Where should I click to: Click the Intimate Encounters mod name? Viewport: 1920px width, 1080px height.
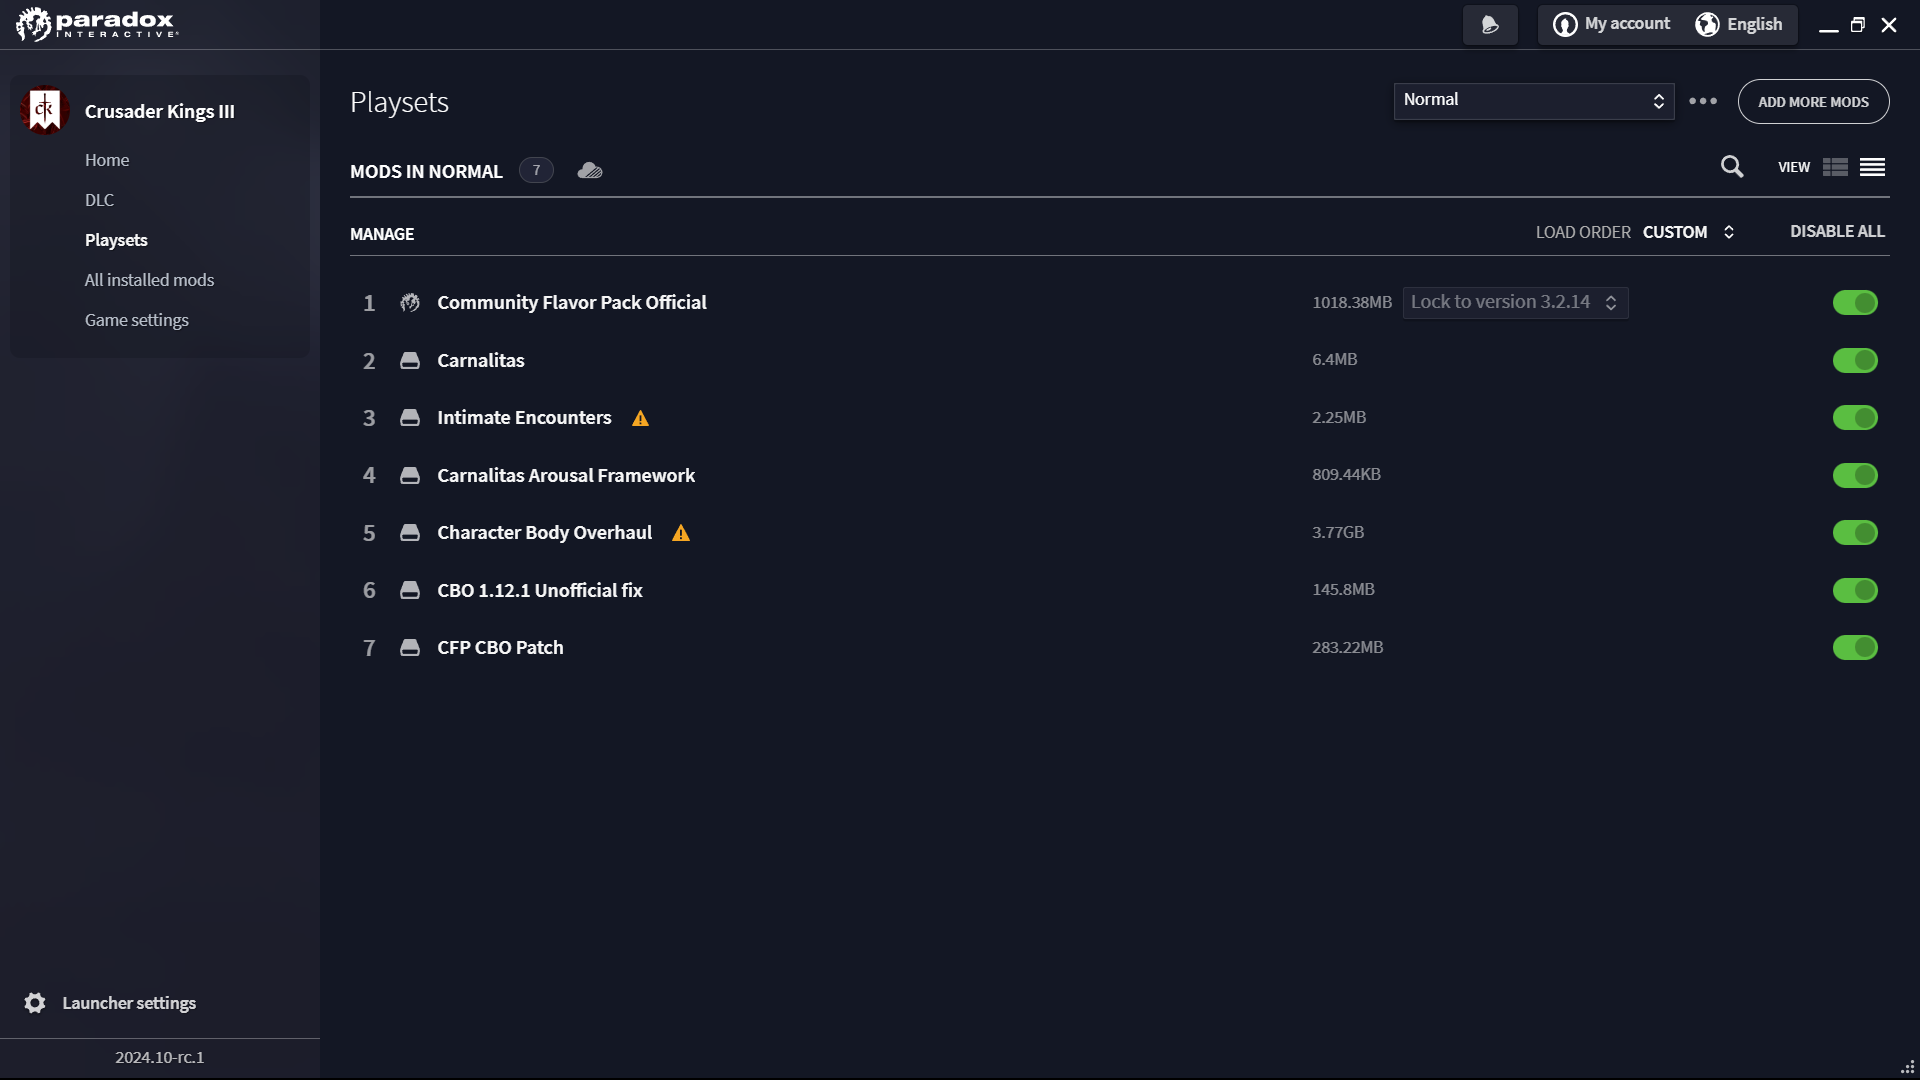tap(524, 417)
